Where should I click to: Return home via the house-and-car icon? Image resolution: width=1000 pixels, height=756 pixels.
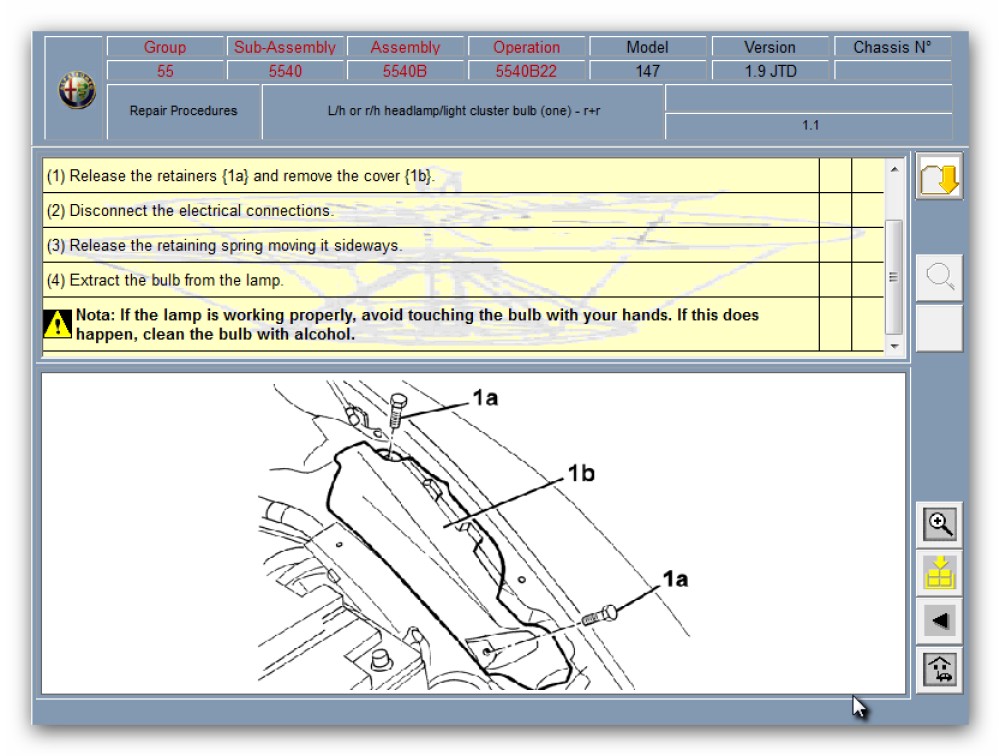(x=940, y=668)
